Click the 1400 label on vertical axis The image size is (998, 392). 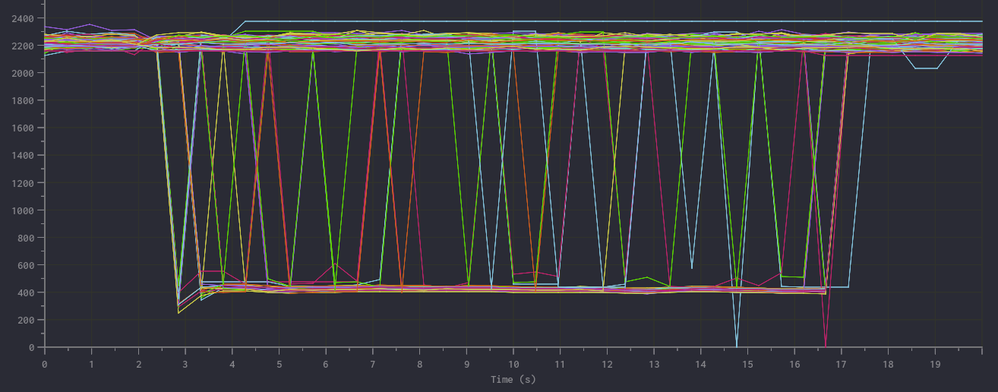(x=22, y=155)
